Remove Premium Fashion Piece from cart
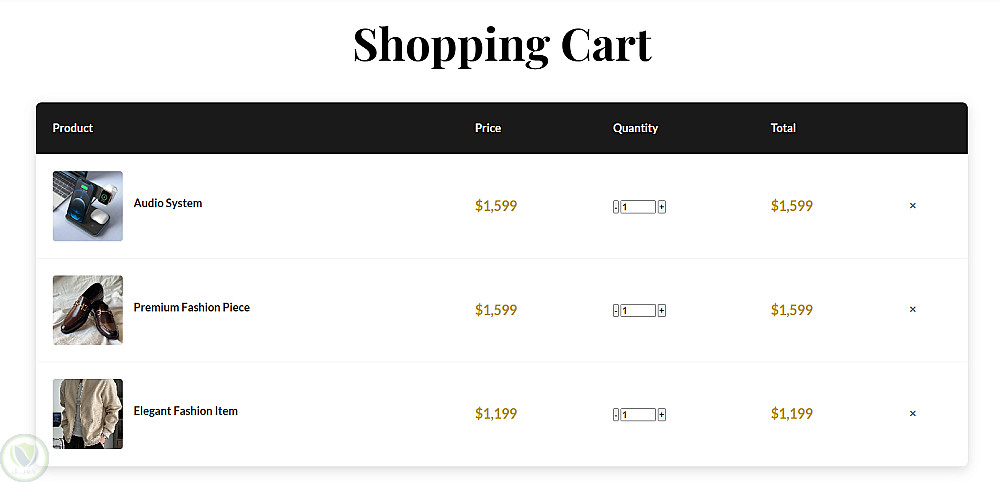 point(912,310)
